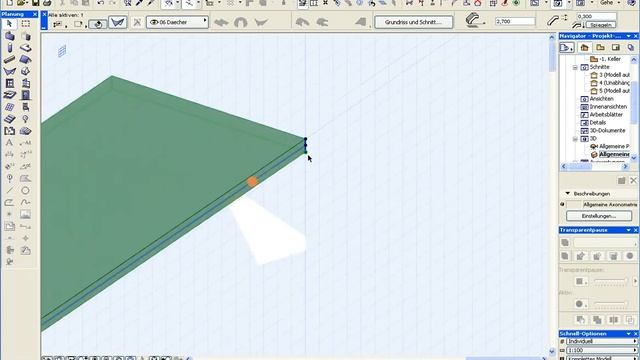Select 3D-Dokumente in the Navigator tree
Image resolution: width=640 pixels, height=360 pixels.
[x=607, y=131]
